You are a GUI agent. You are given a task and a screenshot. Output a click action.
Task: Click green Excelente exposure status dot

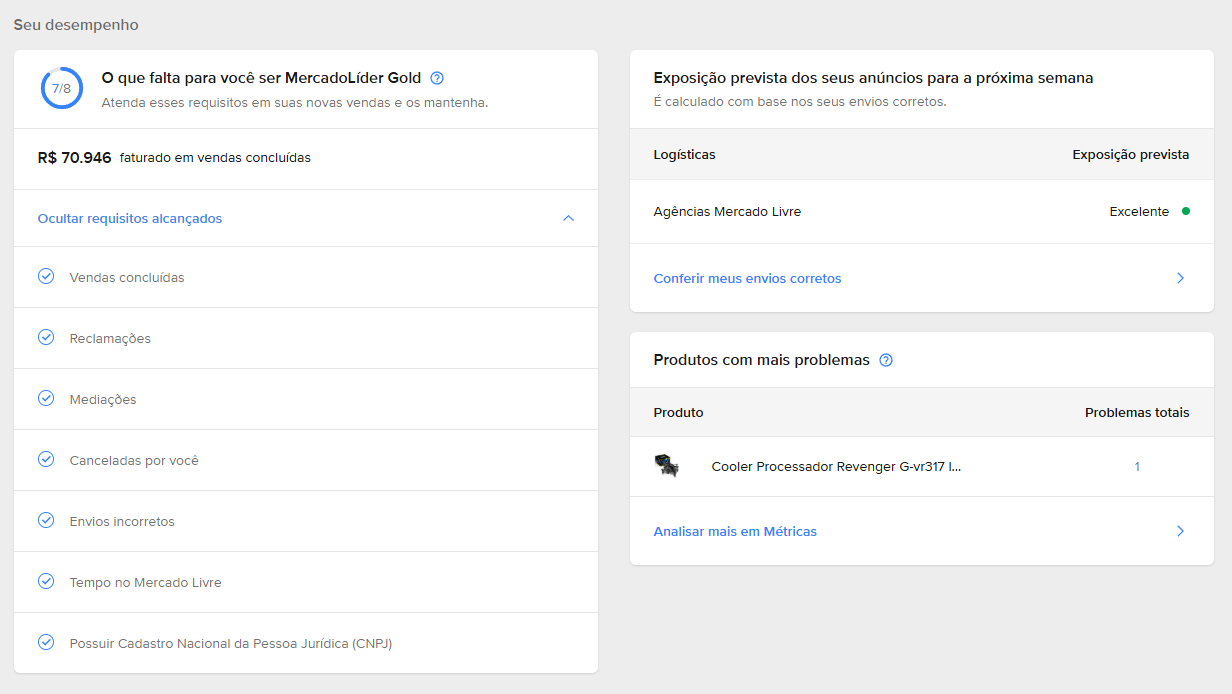tap(1185, 211)
